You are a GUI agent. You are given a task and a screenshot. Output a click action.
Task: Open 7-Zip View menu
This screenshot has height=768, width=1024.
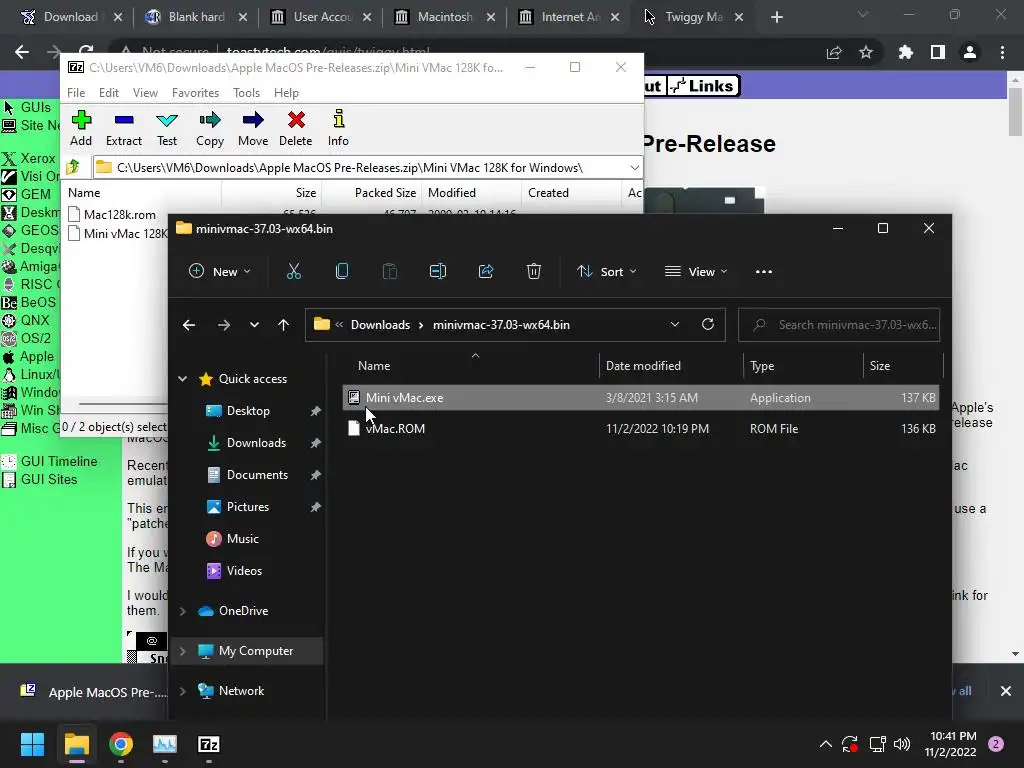(x=145, y=93)
